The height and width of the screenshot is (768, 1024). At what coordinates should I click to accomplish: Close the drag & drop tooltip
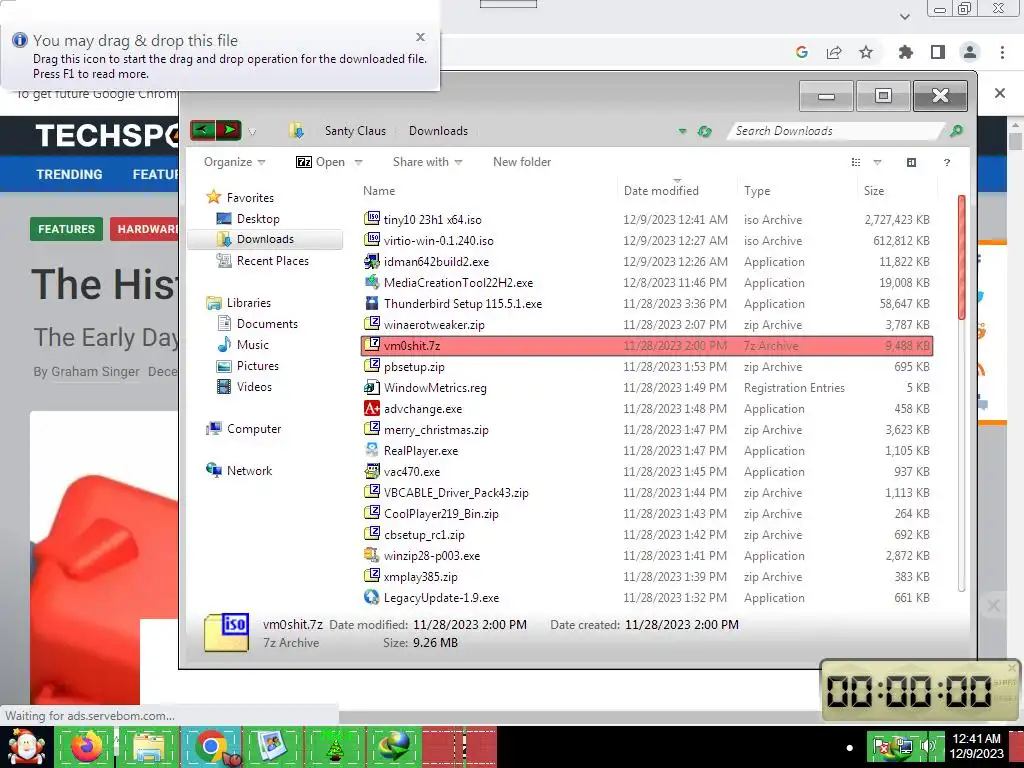pos(421,37)
